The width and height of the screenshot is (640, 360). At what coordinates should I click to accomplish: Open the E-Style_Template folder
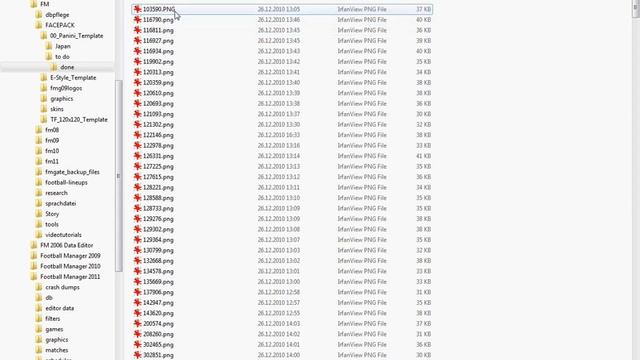pos(73,78)
